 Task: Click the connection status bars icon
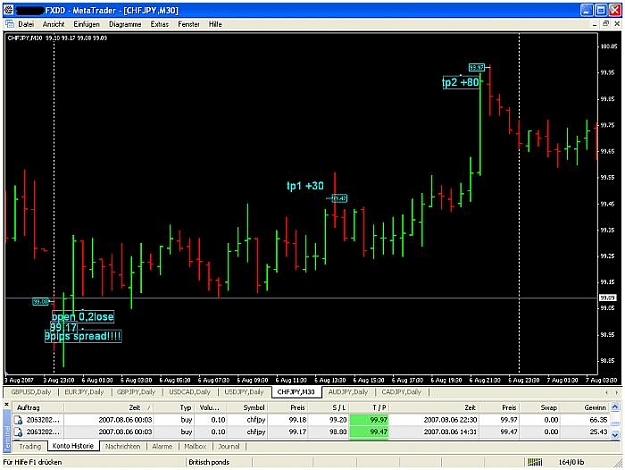point(535,462)
